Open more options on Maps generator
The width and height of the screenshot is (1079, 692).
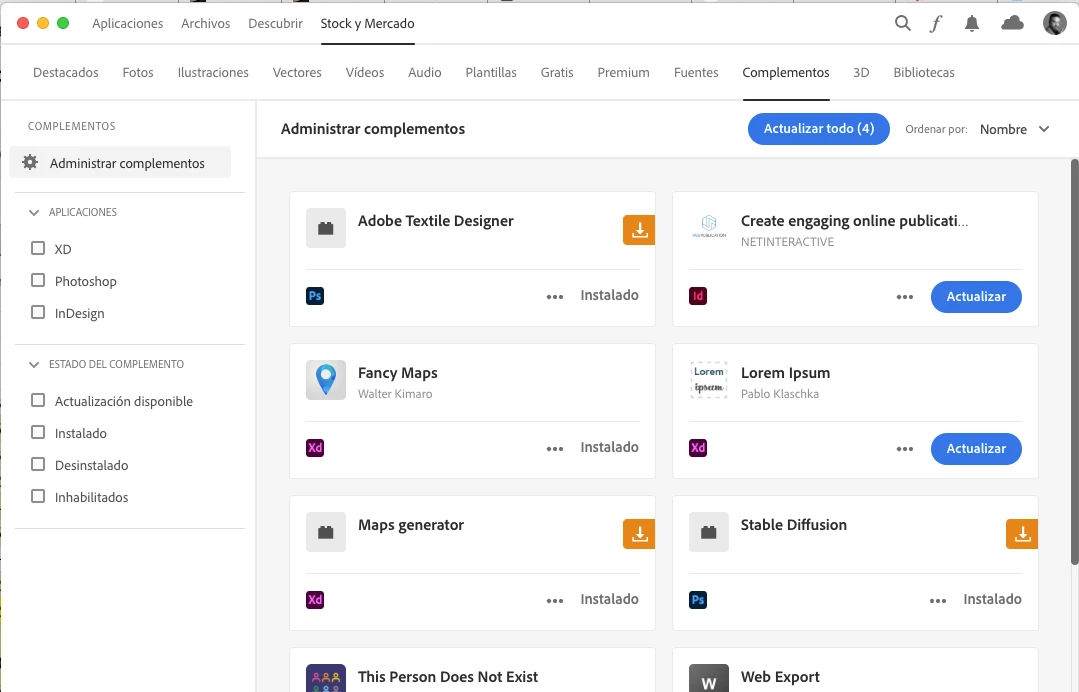click(555, 601)
